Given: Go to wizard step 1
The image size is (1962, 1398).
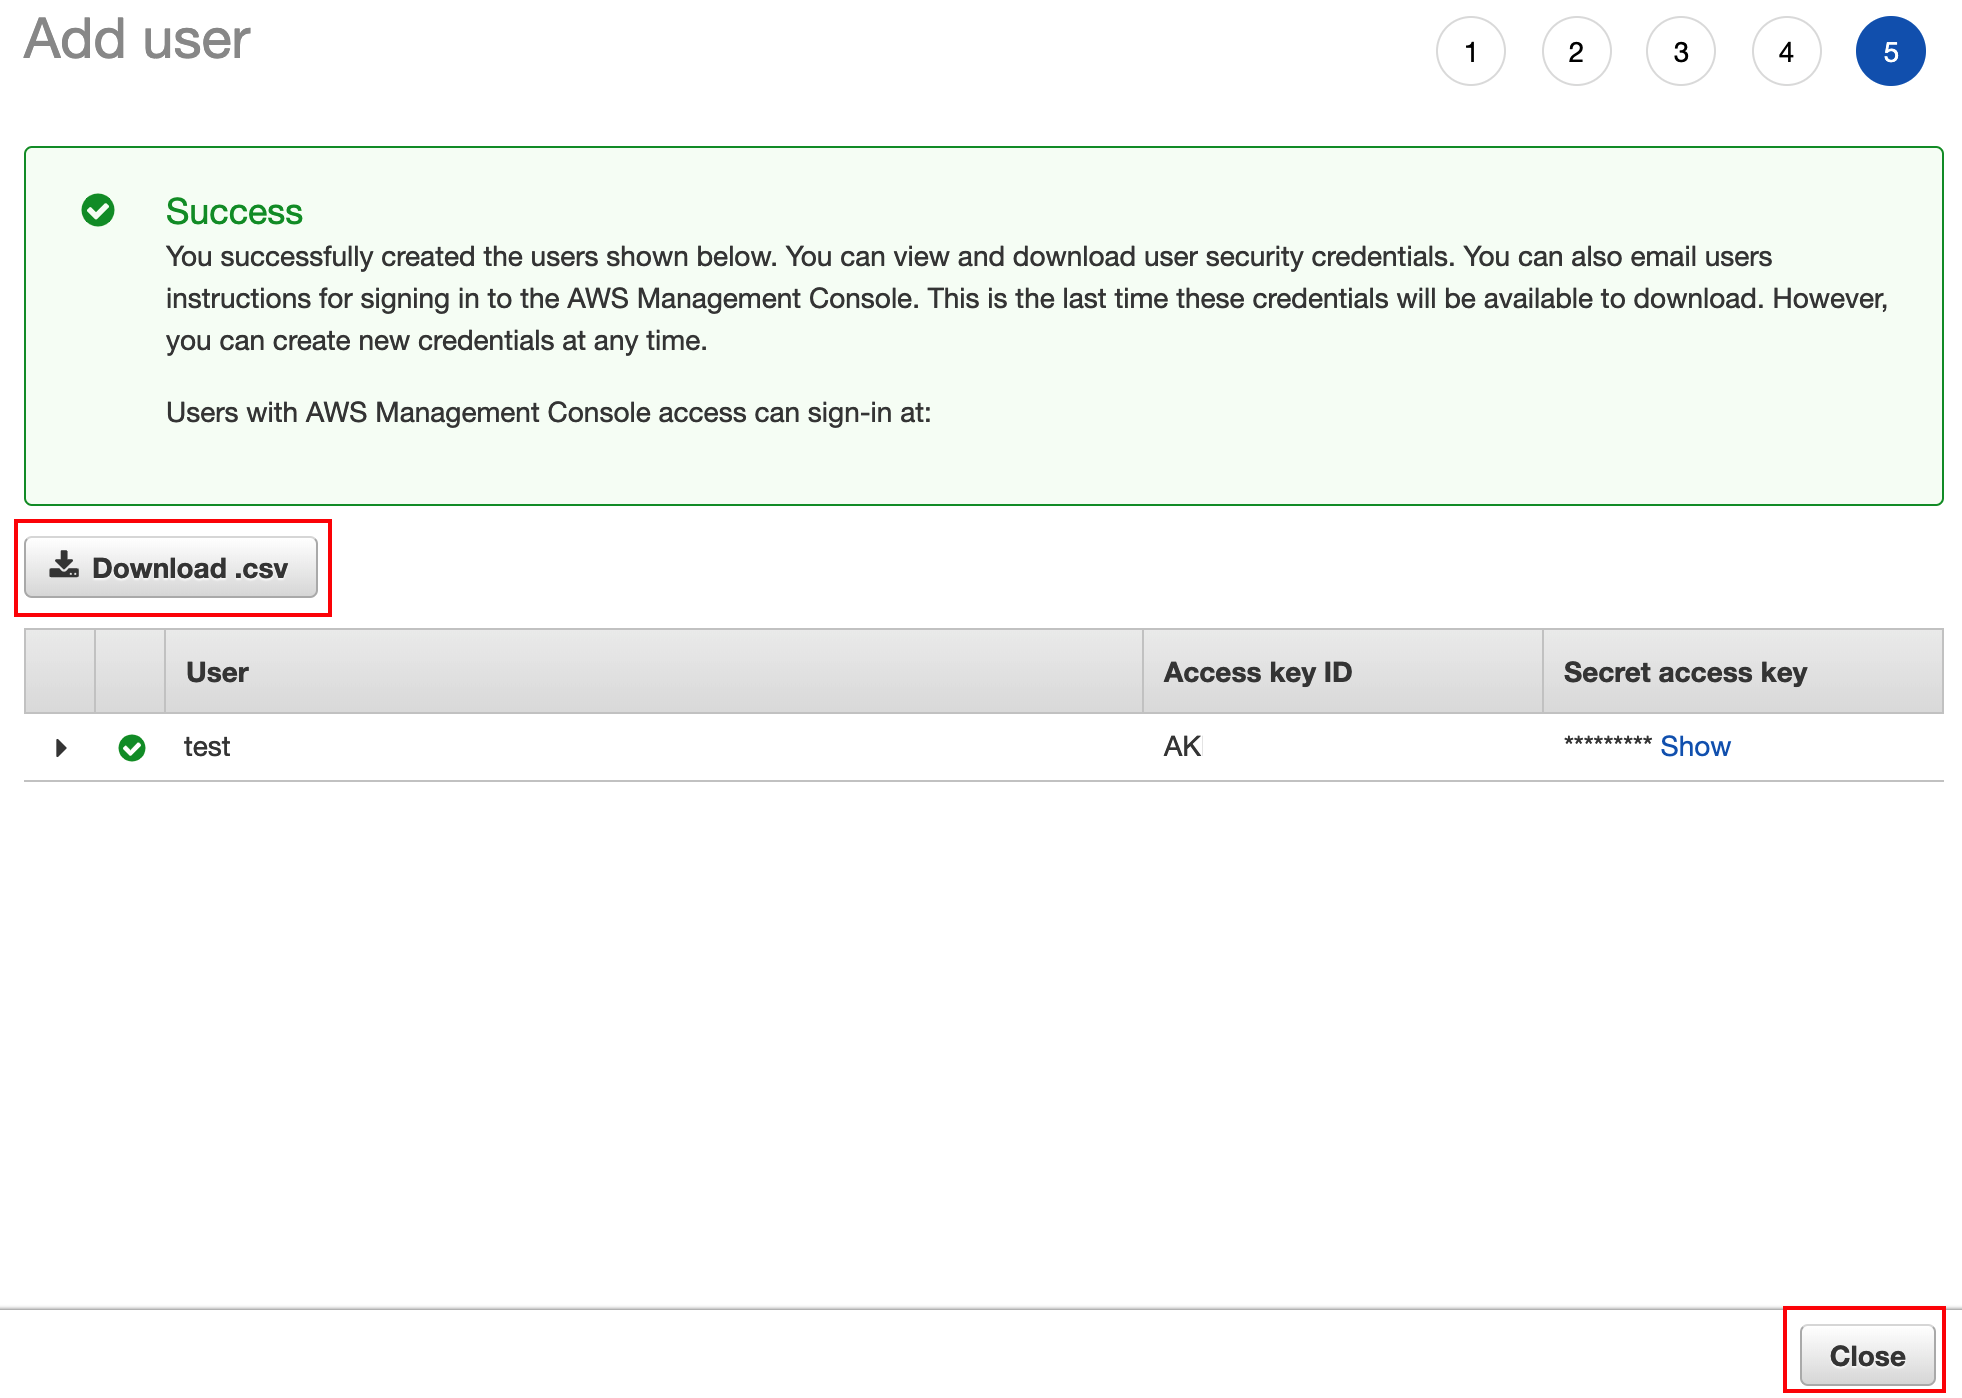Looking at the screenshot, I should (1470, 52).
